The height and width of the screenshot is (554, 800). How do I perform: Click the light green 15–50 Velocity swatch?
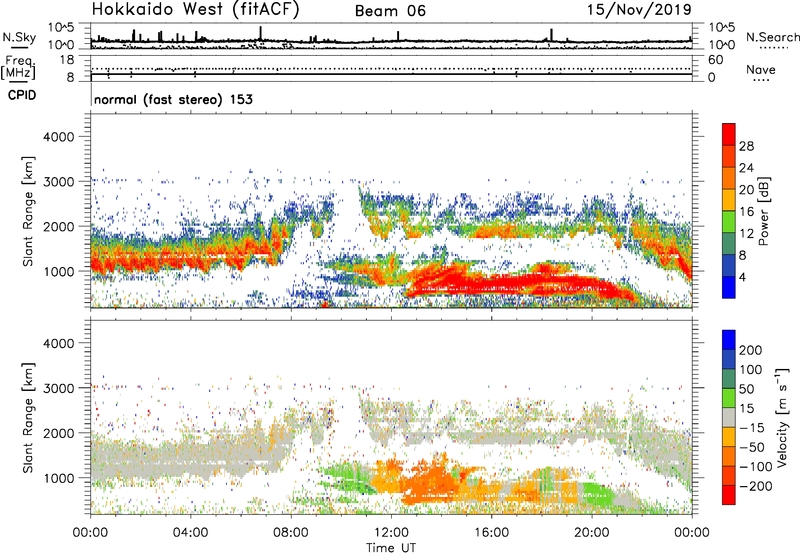click(729, 398)
